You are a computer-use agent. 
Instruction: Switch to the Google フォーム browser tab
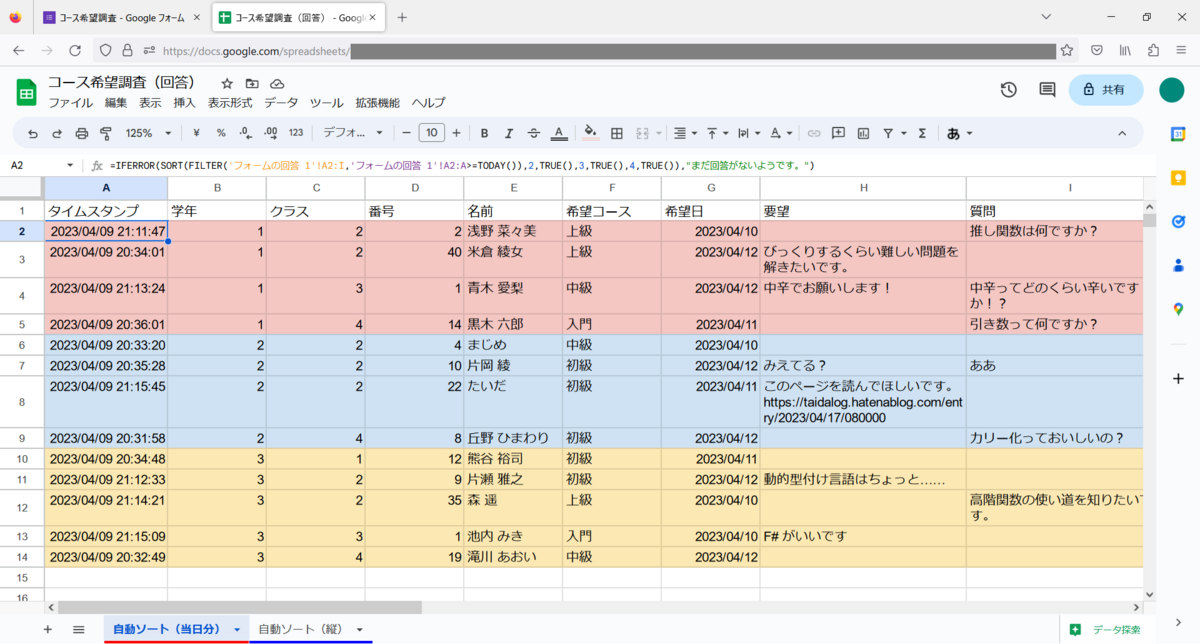123,18
